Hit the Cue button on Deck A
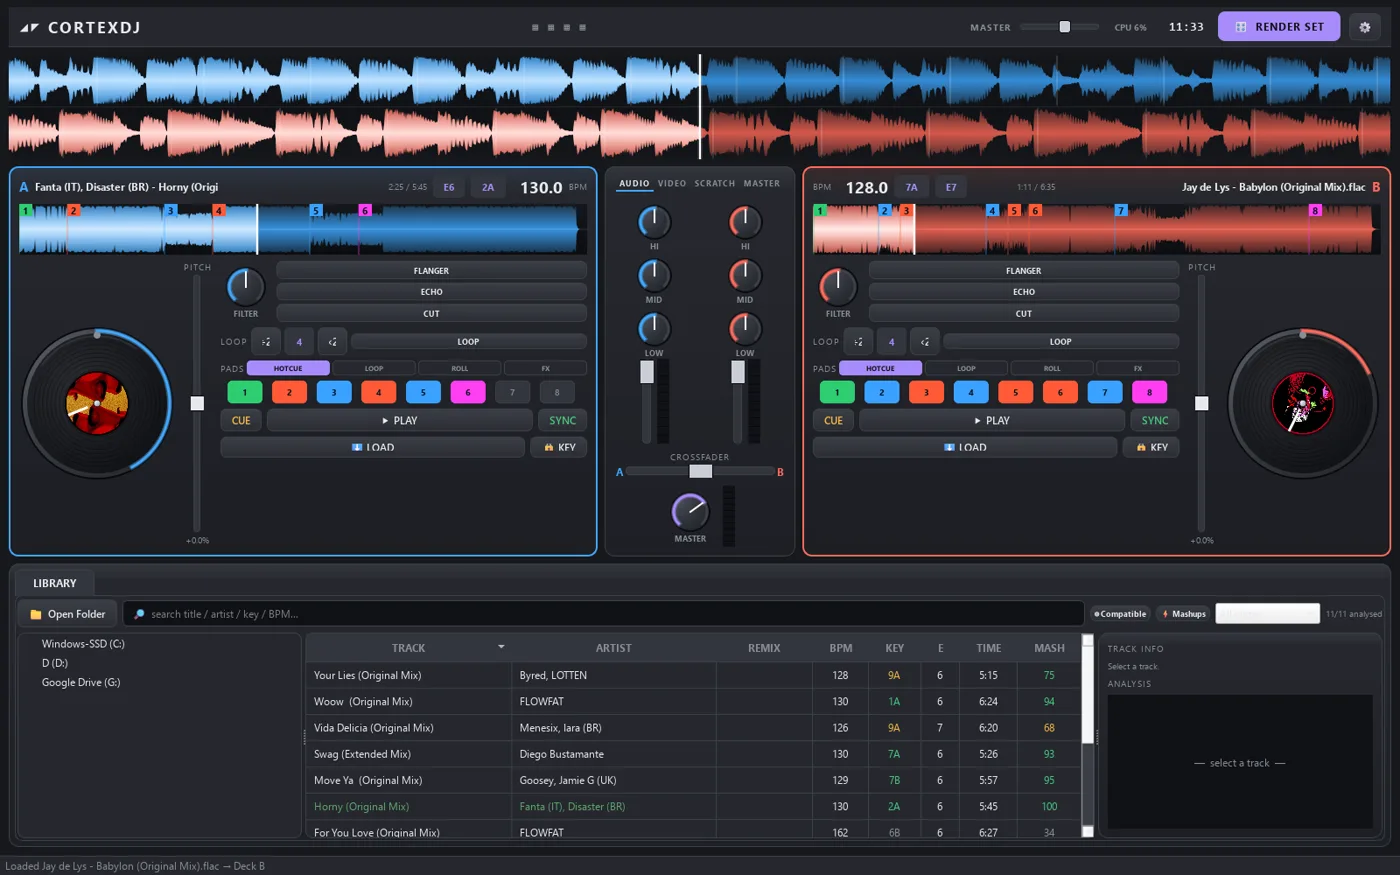This screenshot has width=1400, height=875. pos(241,420)
